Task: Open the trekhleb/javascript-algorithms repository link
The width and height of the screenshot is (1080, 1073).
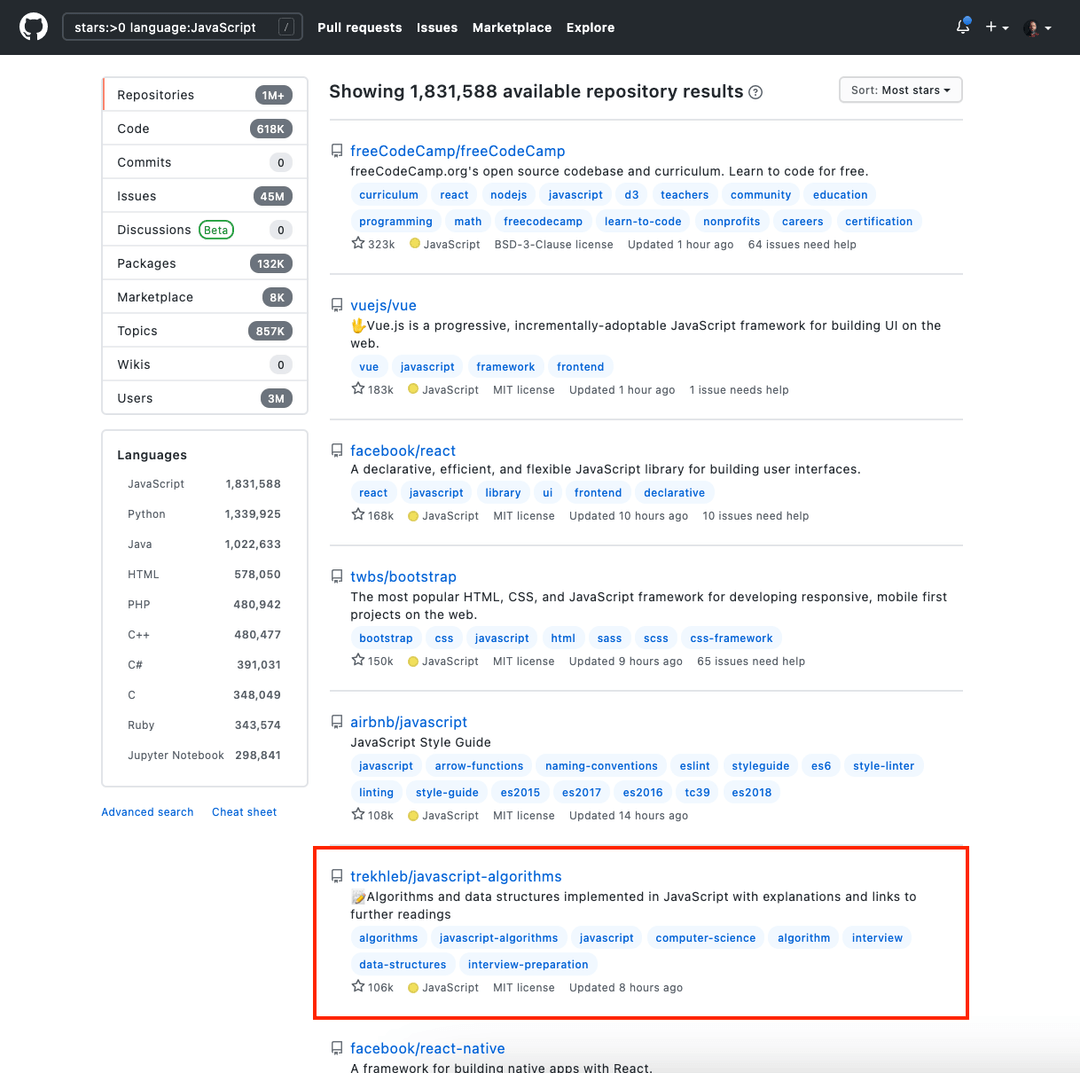Action: tap(455, 876)
